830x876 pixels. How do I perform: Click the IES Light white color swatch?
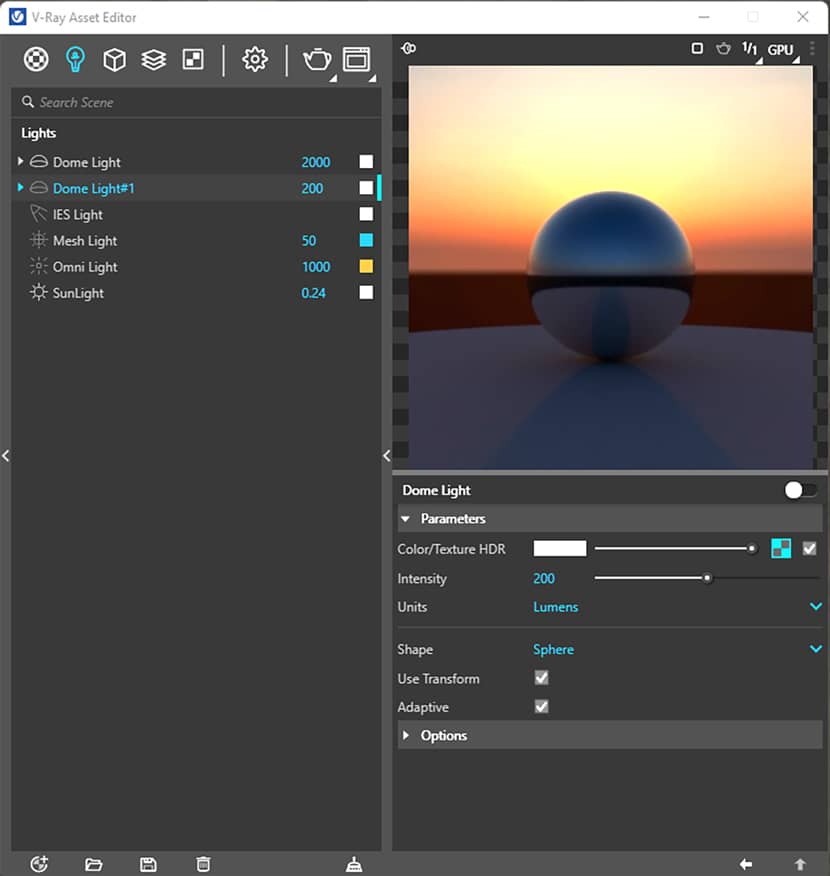point(366,214)
